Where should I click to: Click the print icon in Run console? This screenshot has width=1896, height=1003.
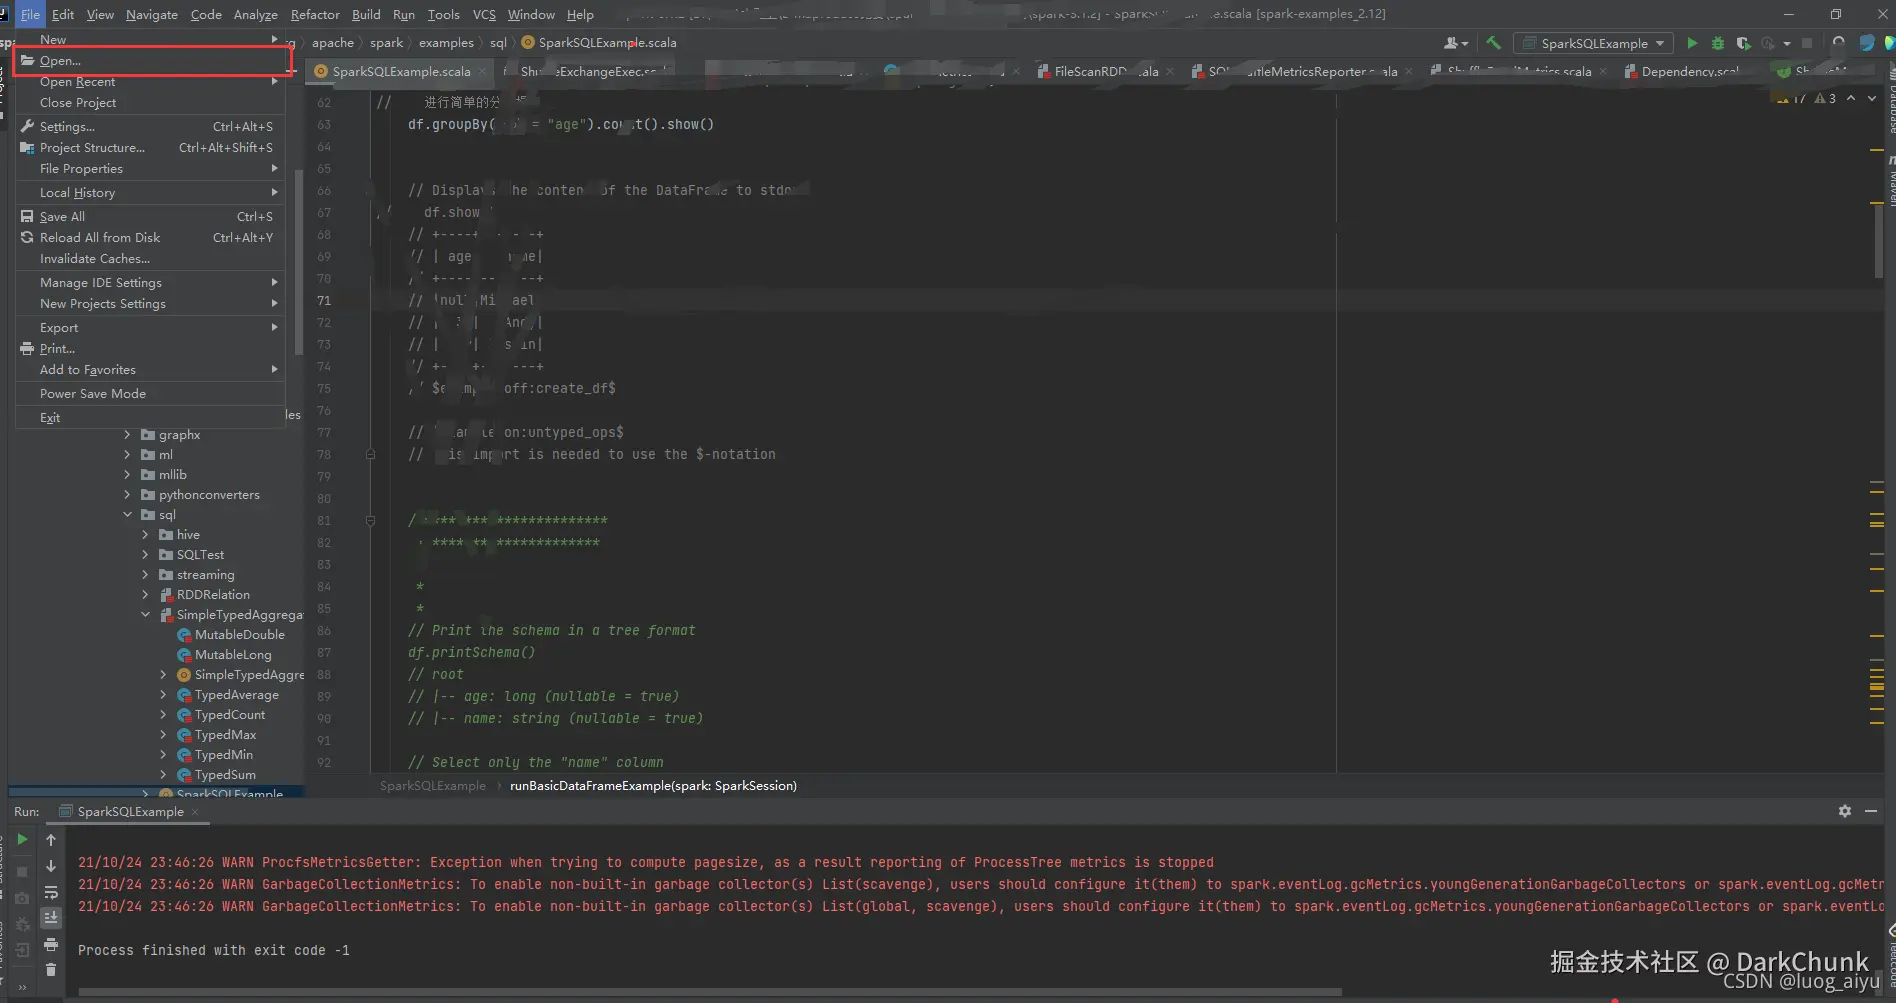51,944
